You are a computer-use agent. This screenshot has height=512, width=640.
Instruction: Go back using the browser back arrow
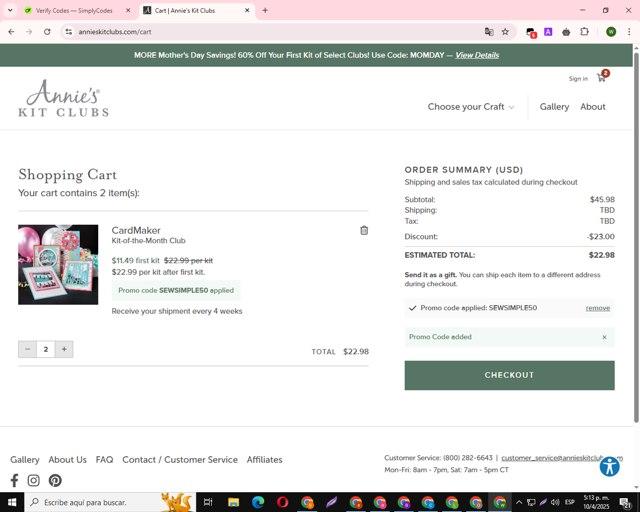[11, 31]
